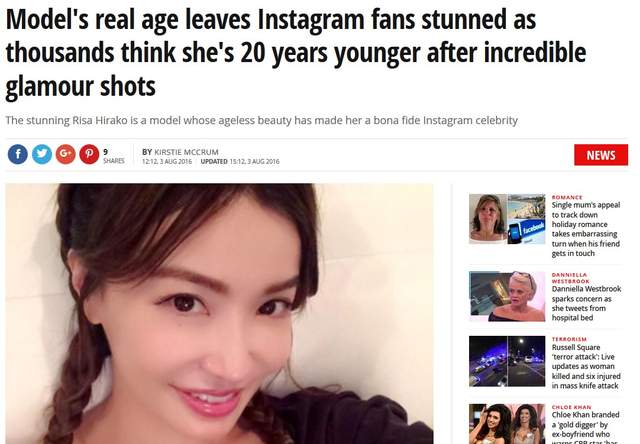Select the TERRORISM category tag

(569, 339)
